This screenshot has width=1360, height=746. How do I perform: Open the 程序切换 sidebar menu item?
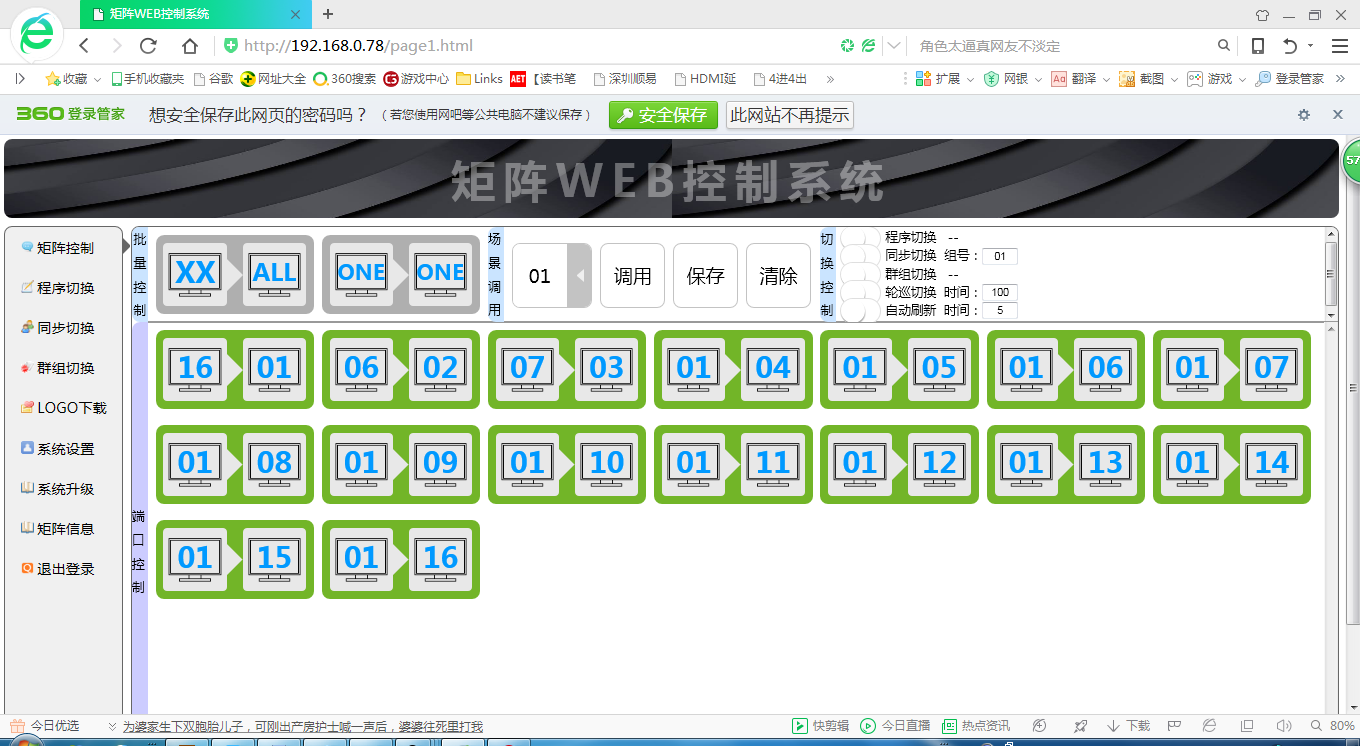(x=60, y=287)
